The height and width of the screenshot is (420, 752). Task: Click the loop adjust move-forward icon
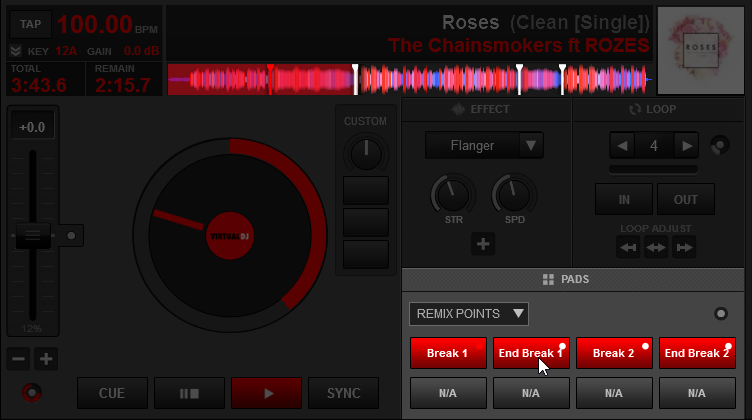pos(684,247)
